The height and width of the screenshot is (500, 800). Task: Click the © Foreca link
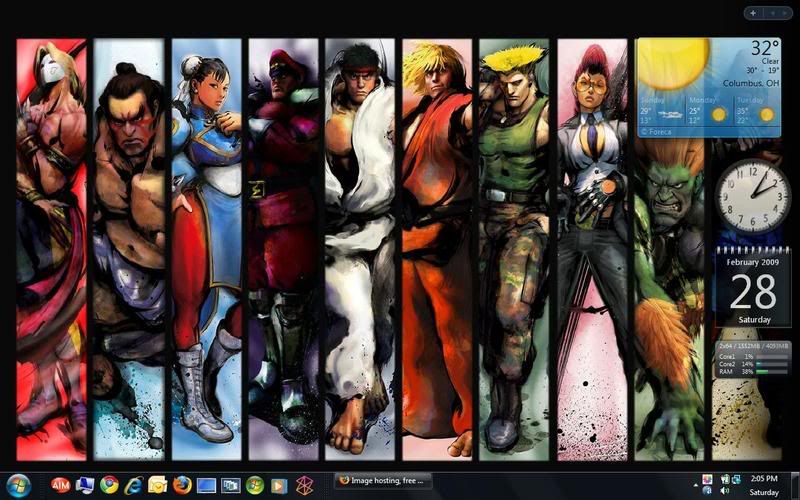point(657,132)
